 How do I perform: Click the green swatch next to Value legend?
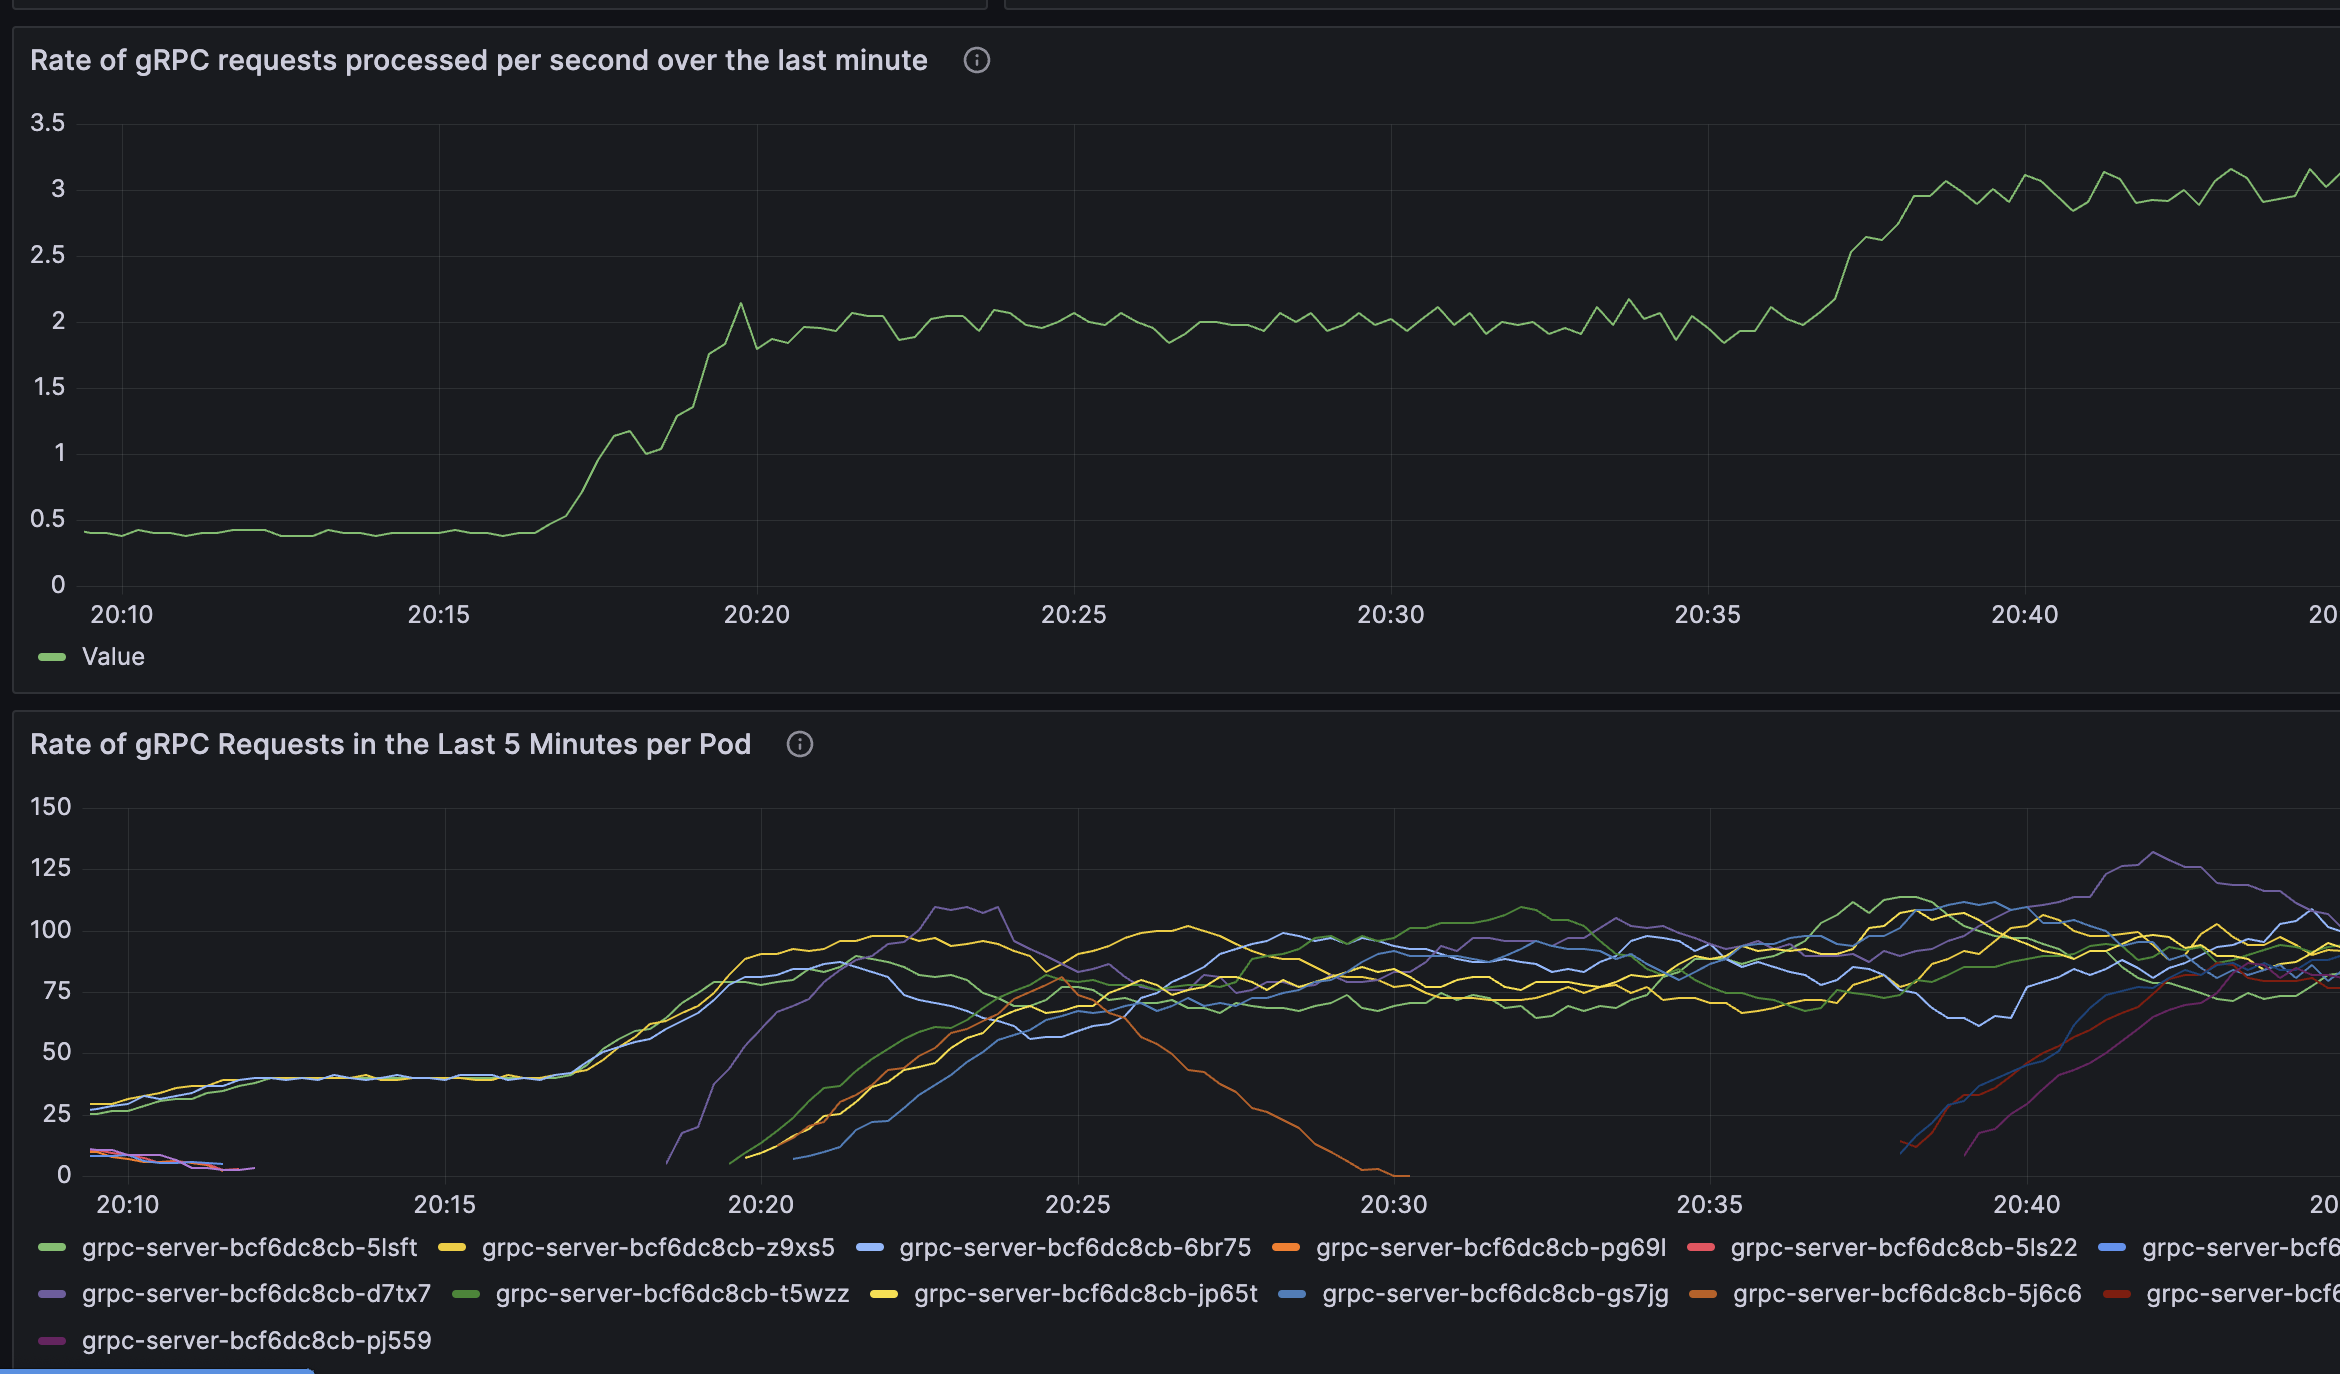(x=52, y=657)
